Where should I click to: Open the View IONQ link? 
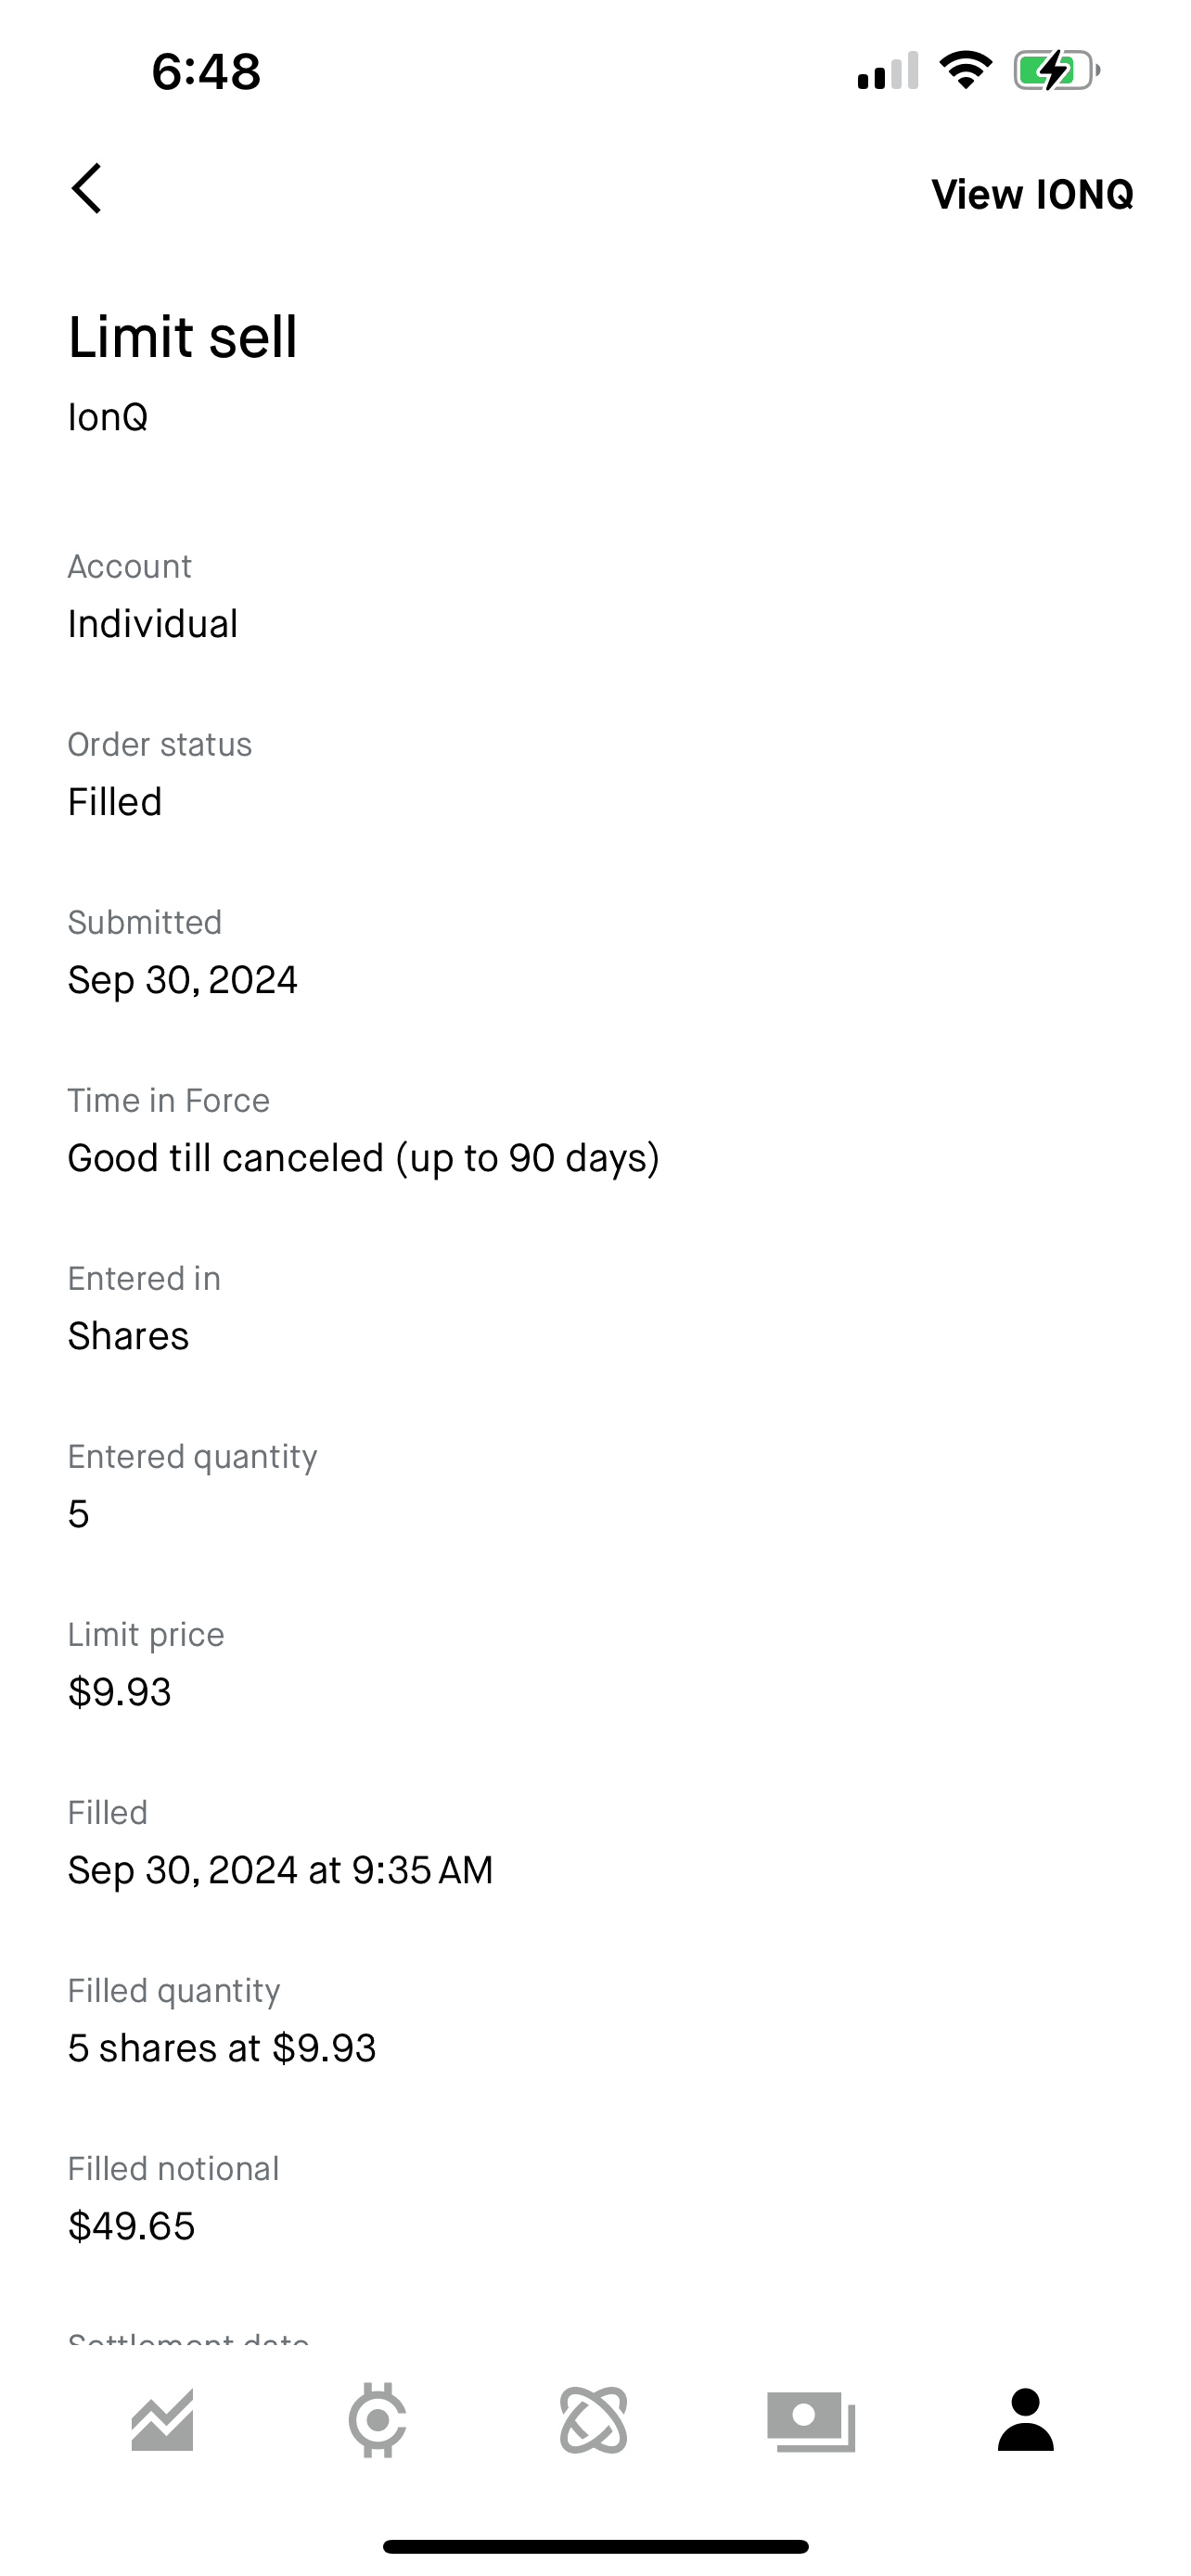[1031, 194]
